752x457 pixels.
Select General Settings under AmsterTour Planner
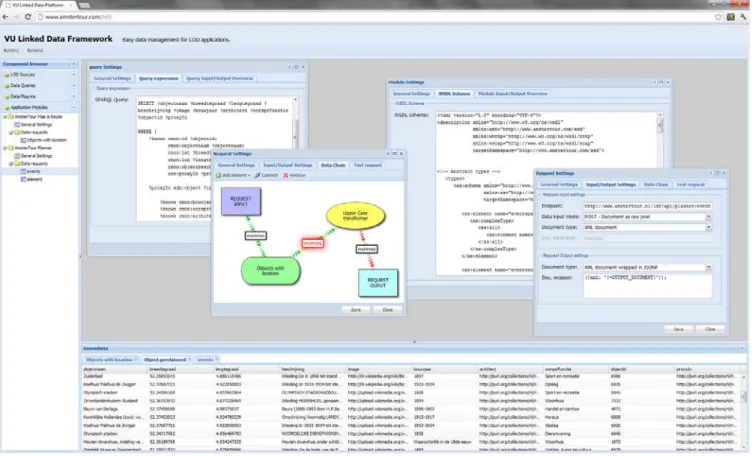click(x=35, y=156)
